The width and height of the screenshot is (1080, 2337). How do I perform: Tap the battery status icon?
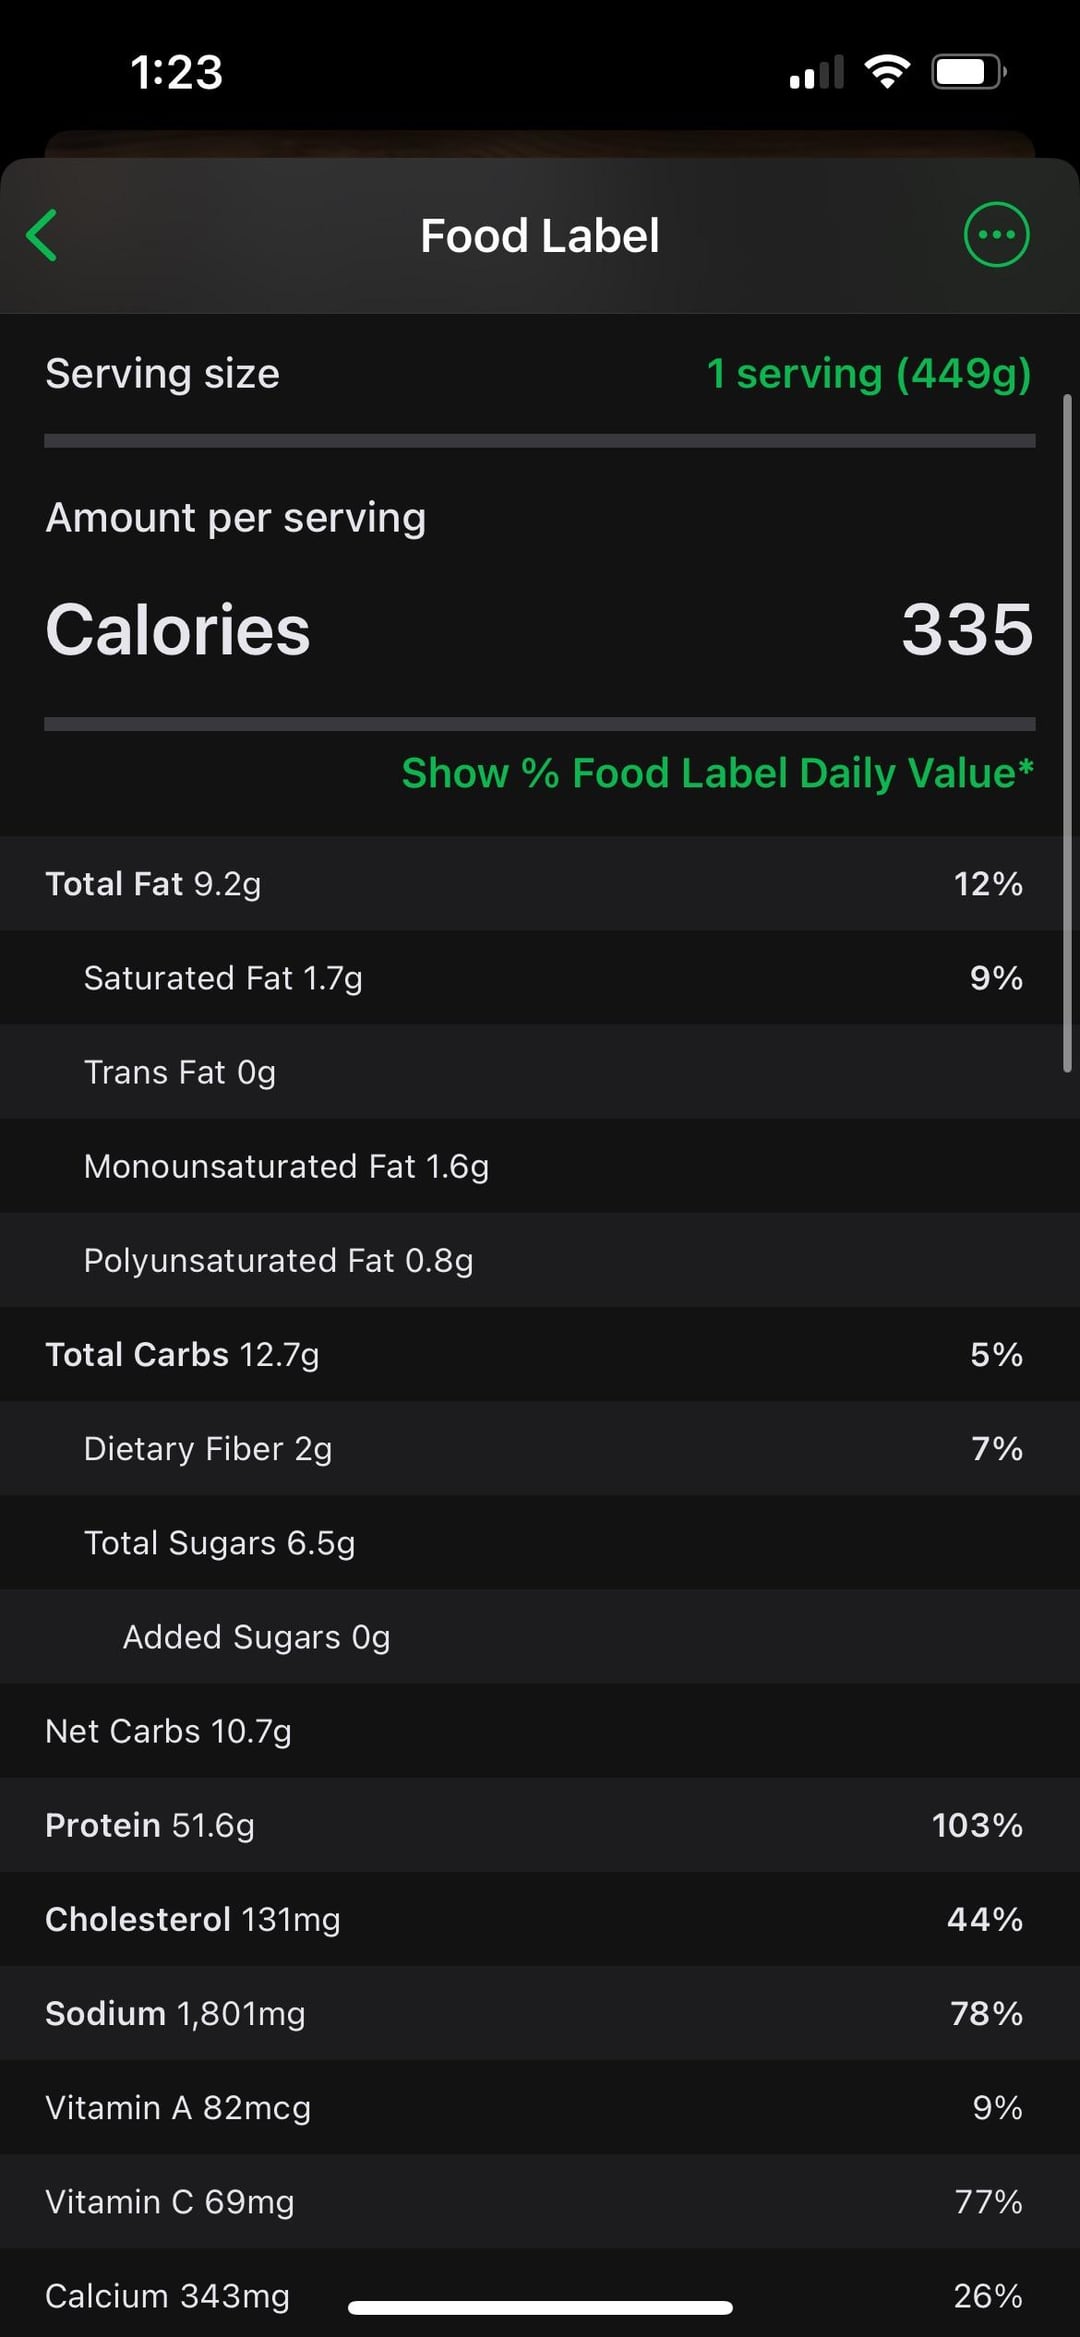click(x=968, y=72)
